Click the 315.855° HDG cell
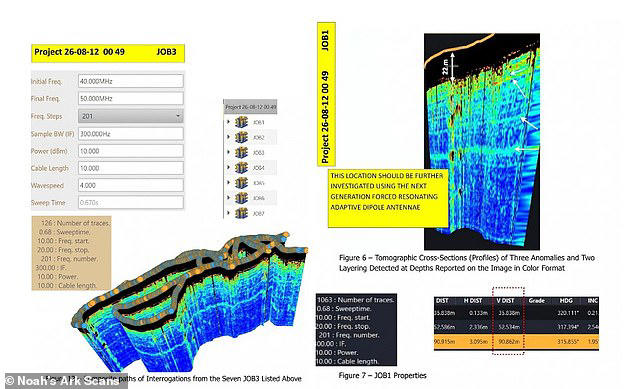This screenshot has height=389, width=634. (x=568, y=342)
